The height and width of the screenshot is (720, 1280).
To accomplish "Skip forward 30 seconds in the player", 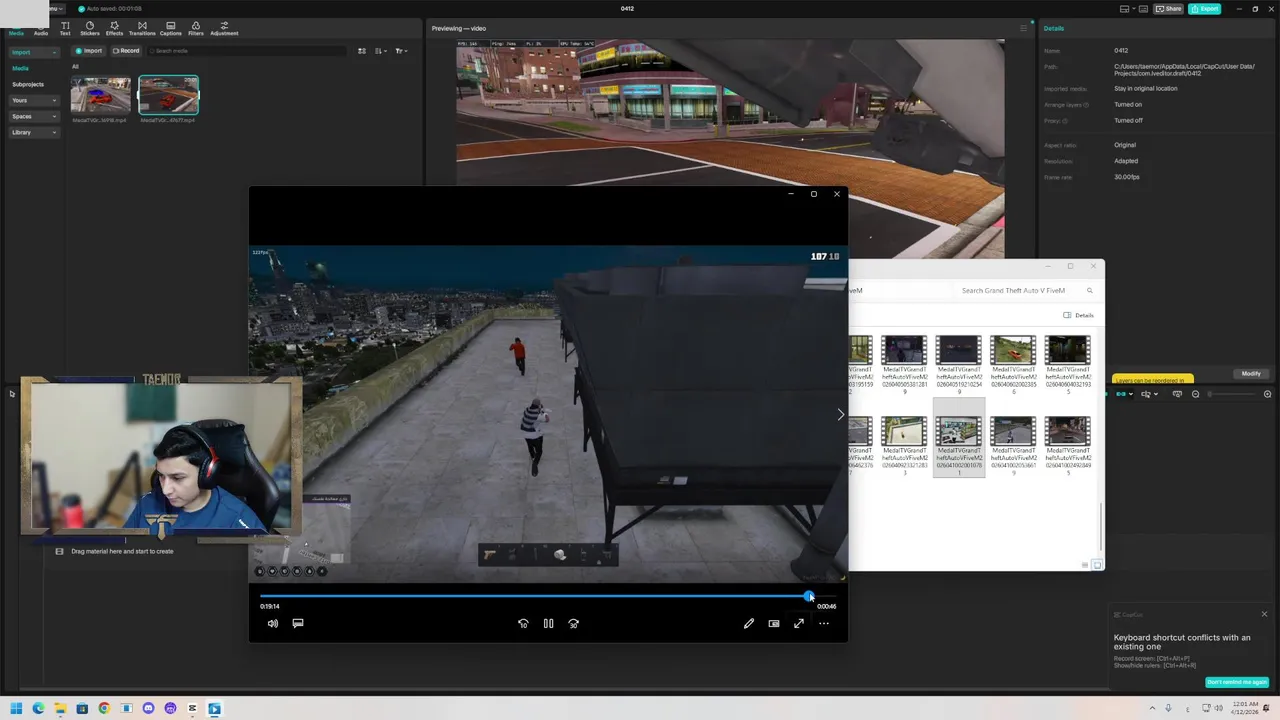I will pos(574,624).
